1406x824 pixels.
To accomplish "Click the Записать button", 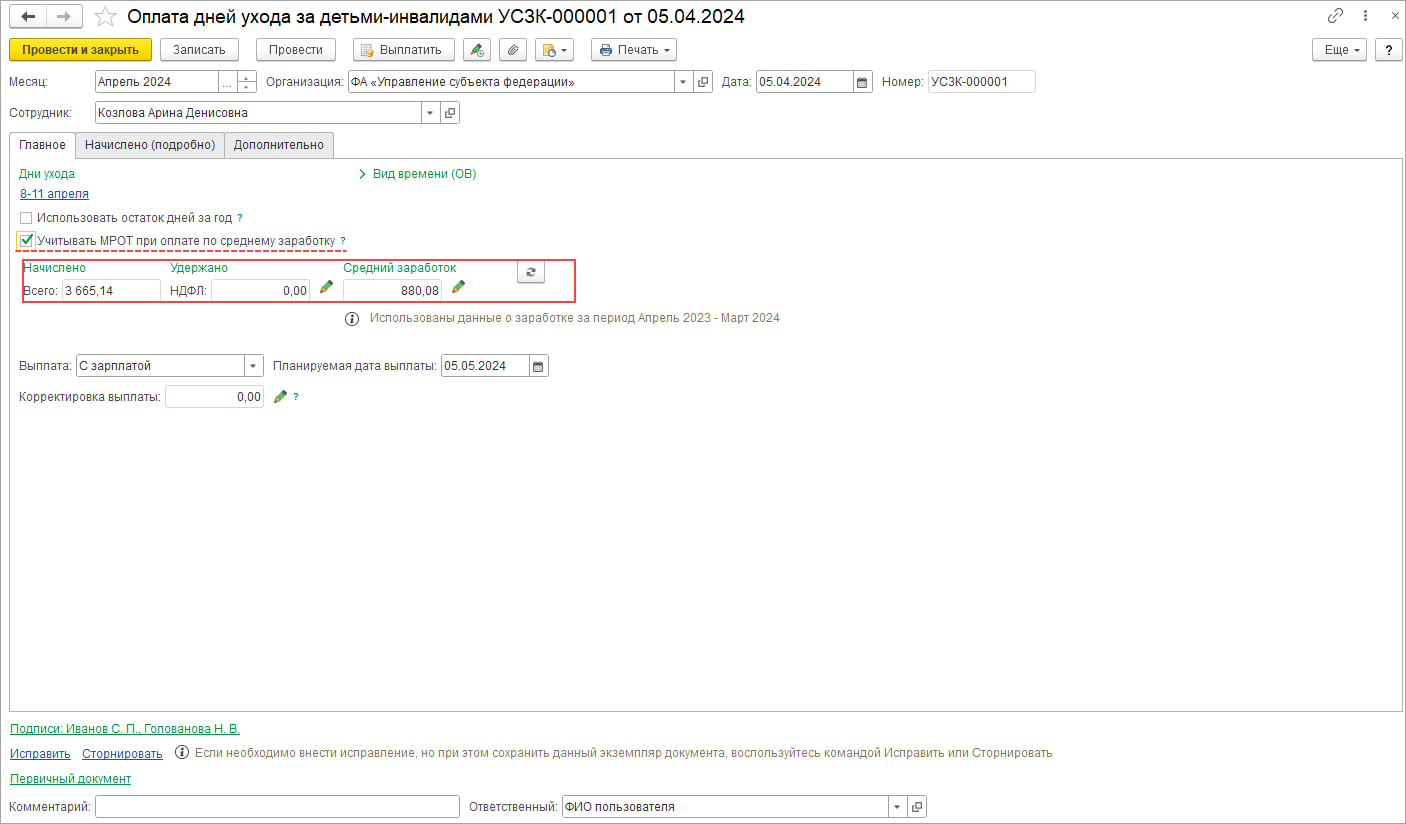I will [199, 50].
